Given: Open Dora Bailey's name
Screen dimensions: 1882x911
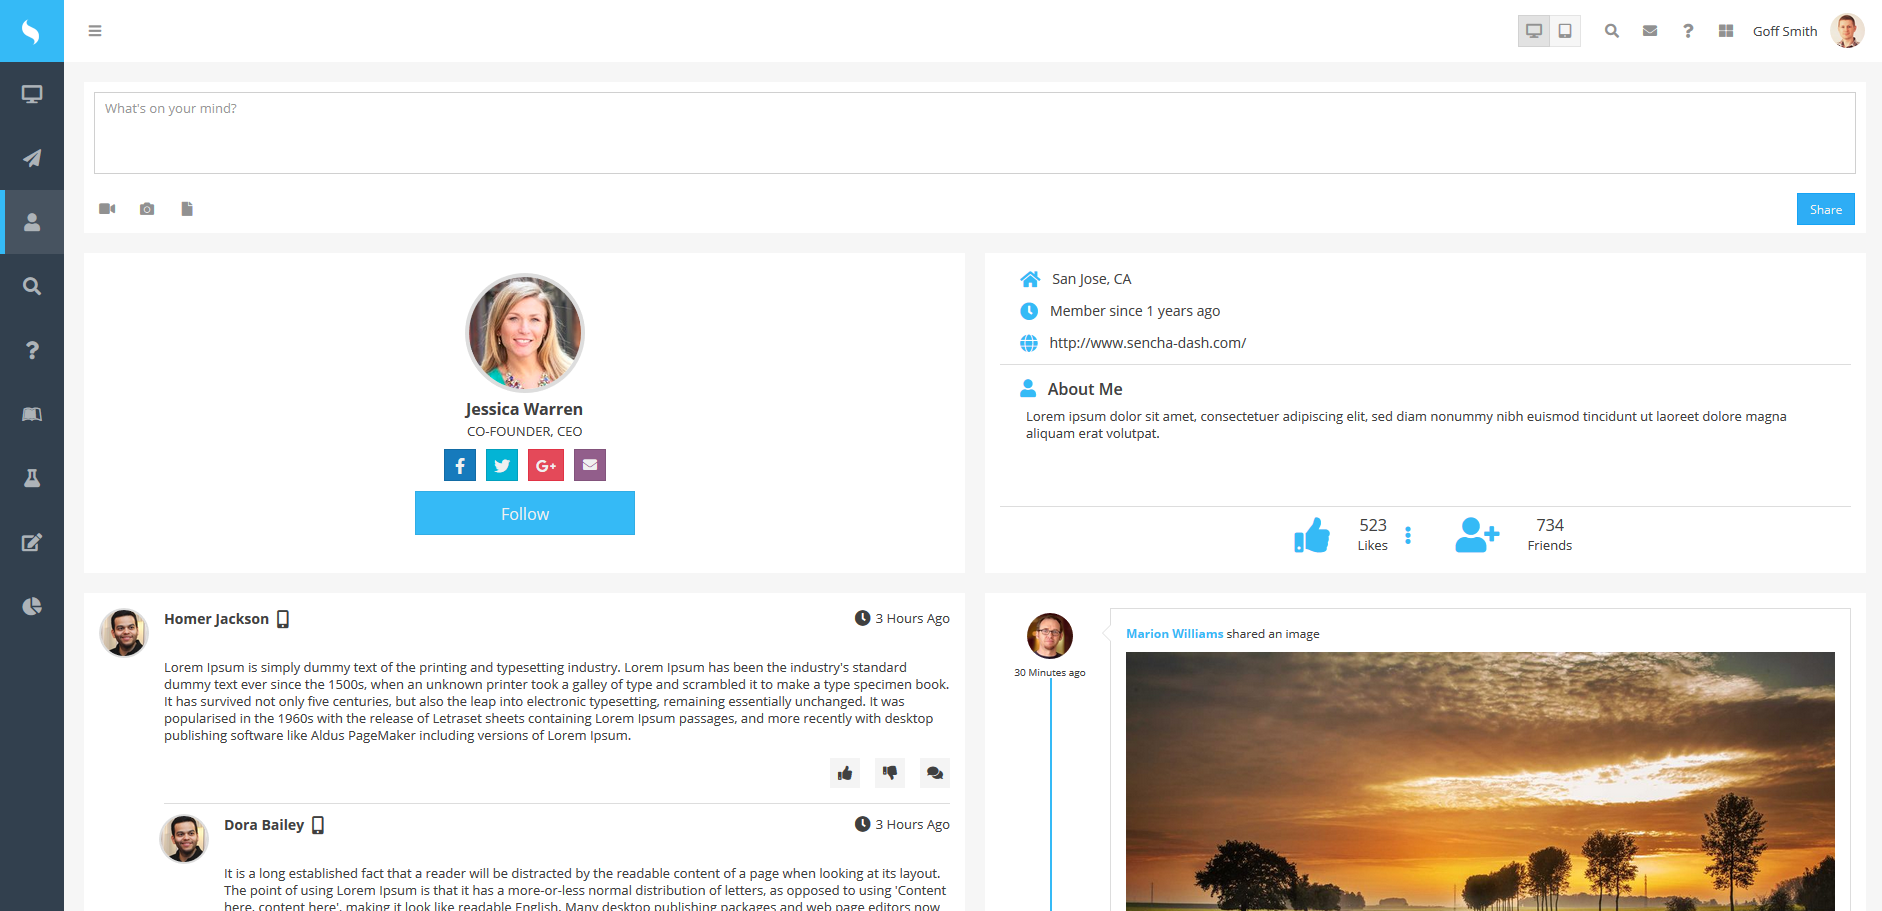Looking at the screenshot, I should (264, 825).
